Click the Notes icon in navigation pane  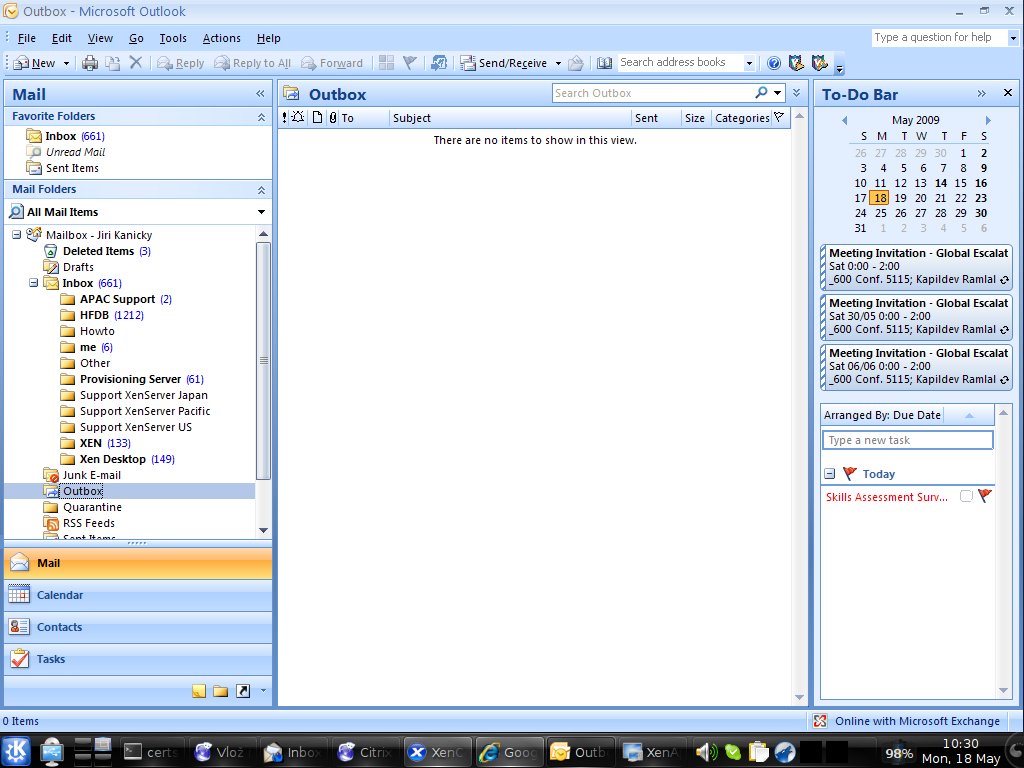(x=199, y=691)
